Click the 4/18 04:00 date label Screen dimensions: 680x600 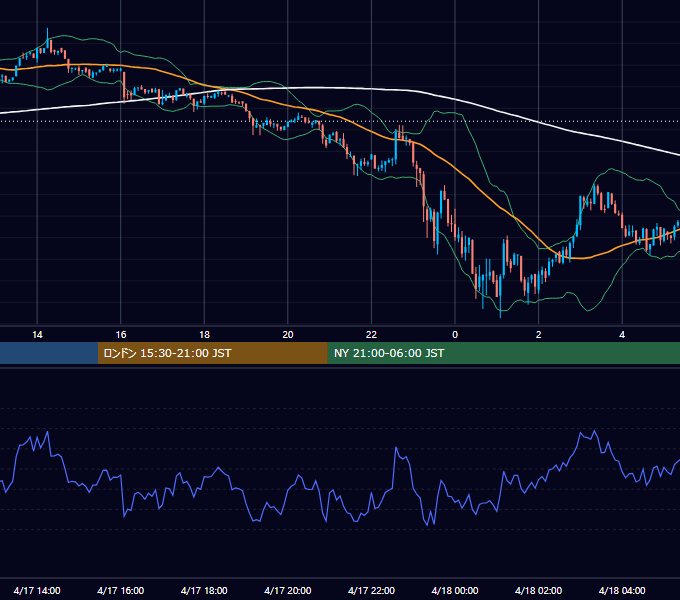(x=622, y=590)
